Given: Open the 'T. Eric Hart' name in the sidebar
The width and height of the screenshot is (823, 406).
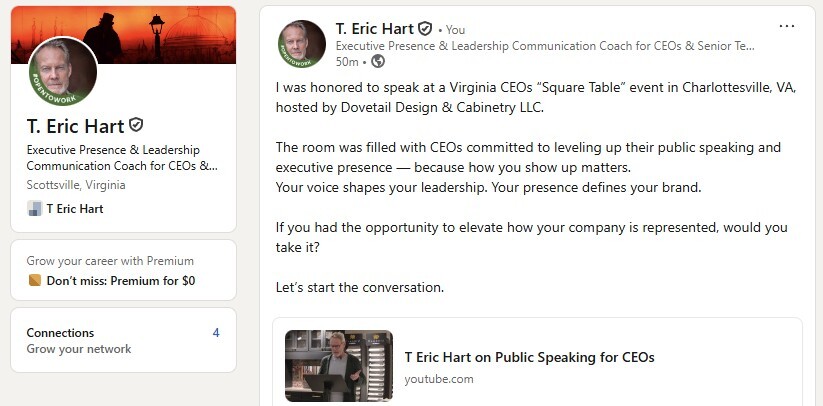Looking at the screenshot, I should 76,126.
